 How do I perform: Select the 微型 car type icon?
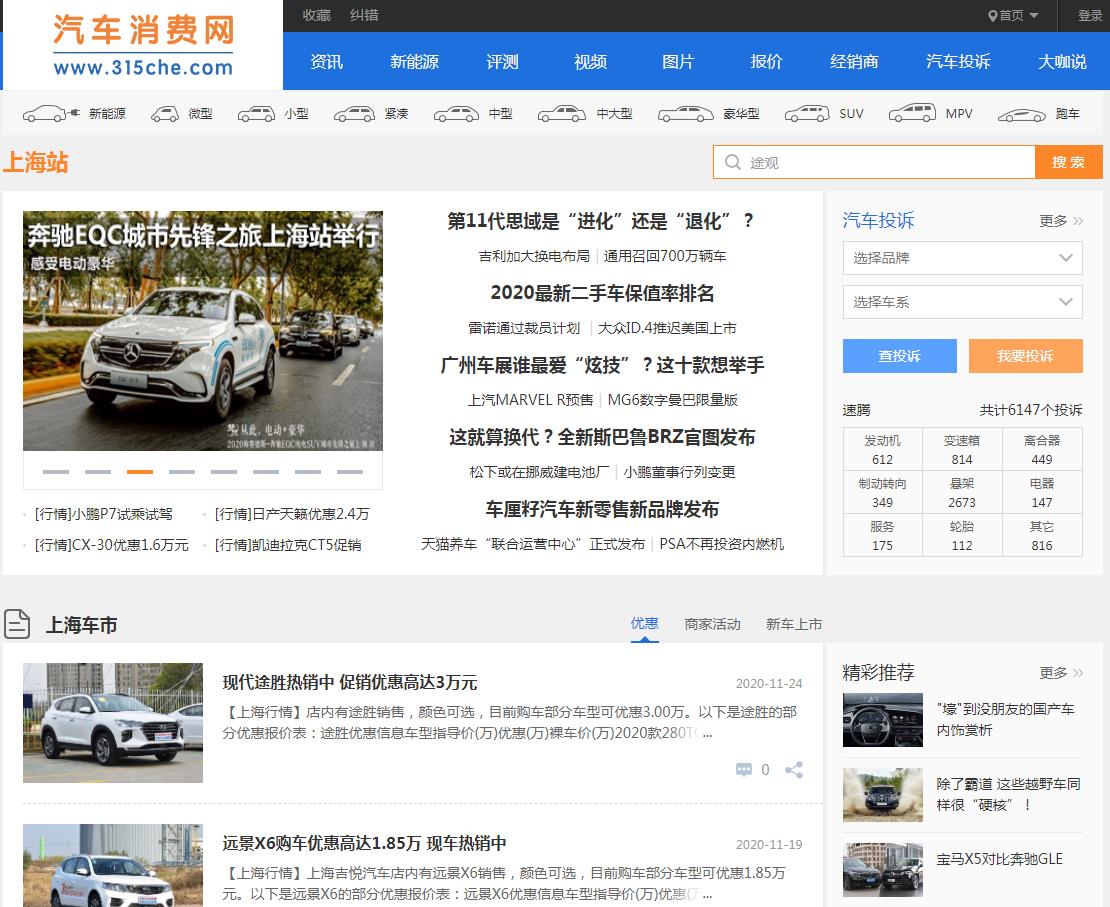coord(165,113)
